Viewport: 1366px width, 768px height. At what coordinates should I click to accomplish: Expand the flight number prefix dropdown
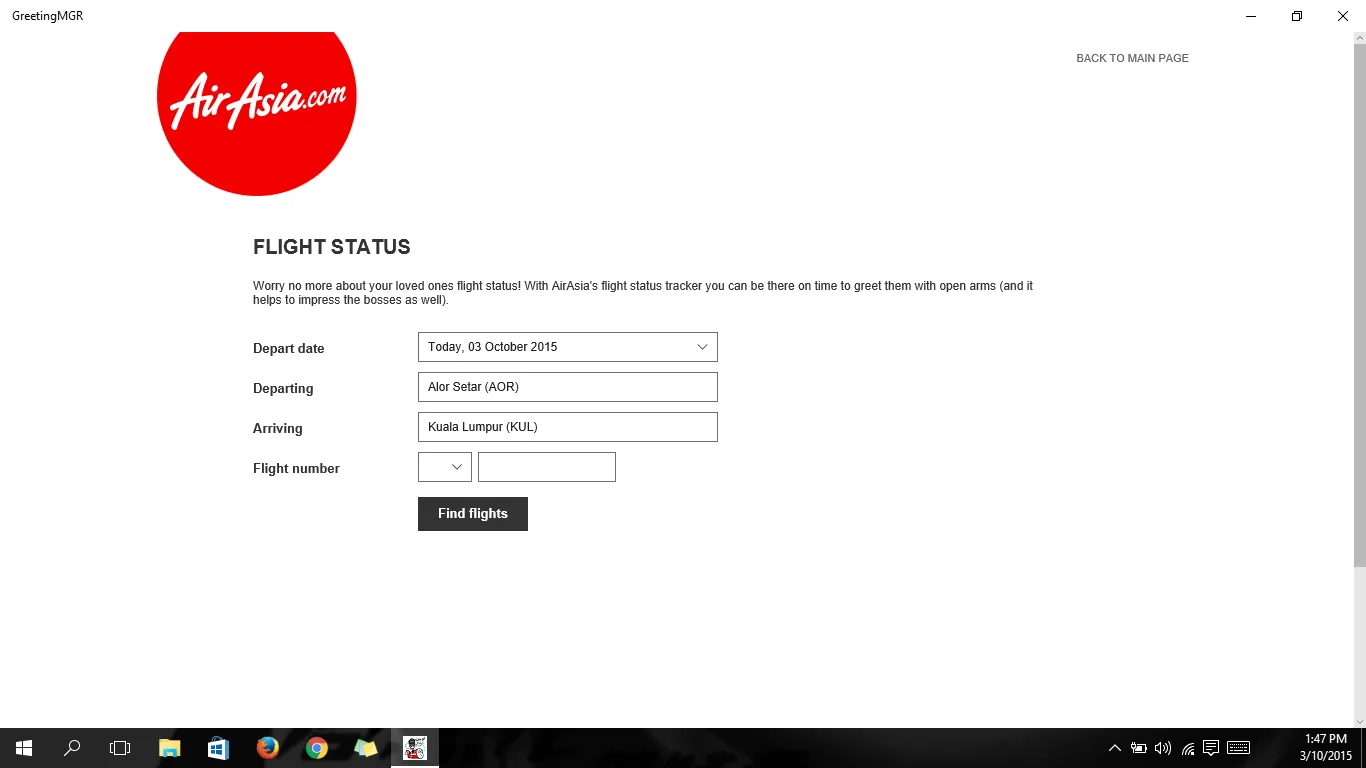445,467
